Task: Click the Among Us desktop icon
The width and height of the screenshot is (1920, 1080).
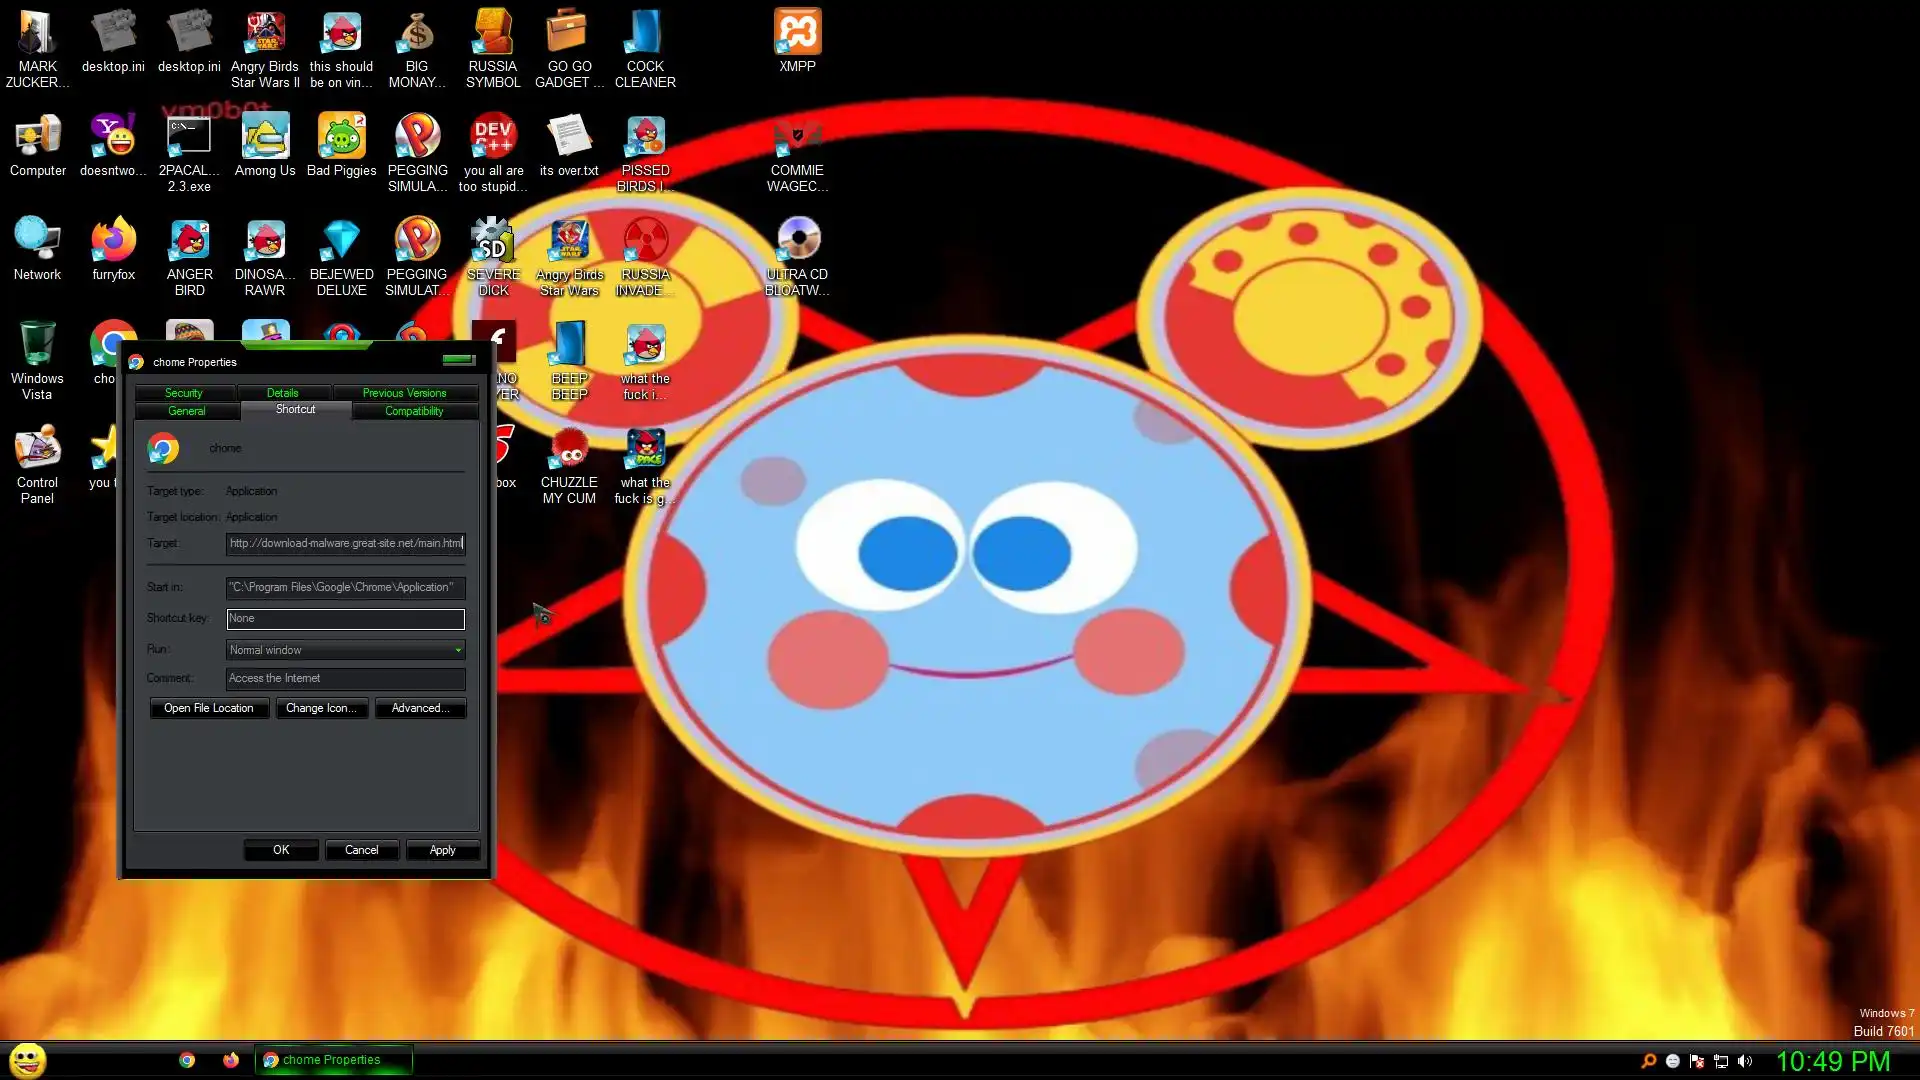Action: [x=265, y=137]
